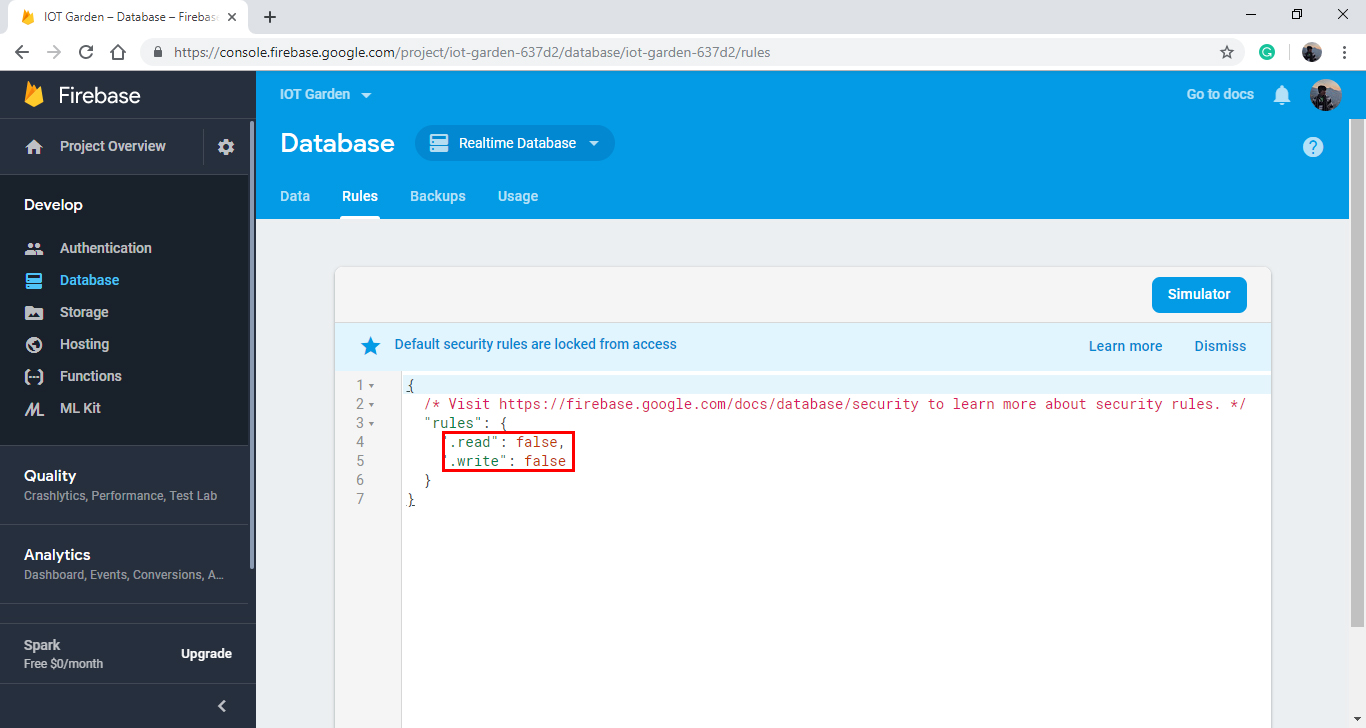The height and width of the screenshot is (728, 1366).
Task: Click the comment line about security rules
Action: coord(835,404)
